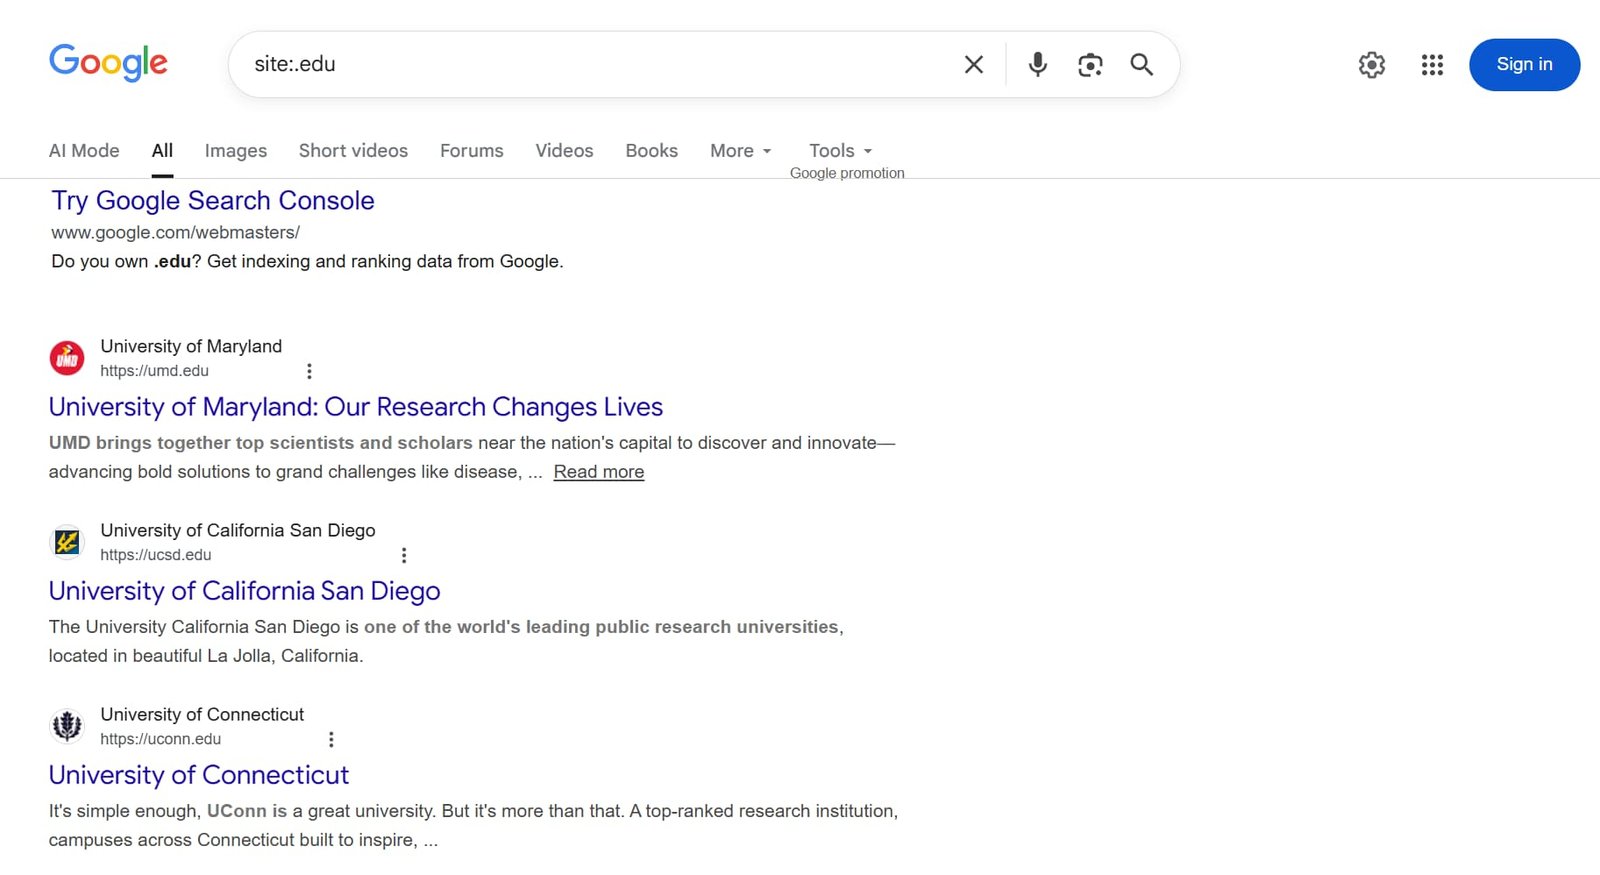This screenshot has height=875, width=1600.
Task: Open three-dot menu for ucsd.edu result
Action: (404, 555)
